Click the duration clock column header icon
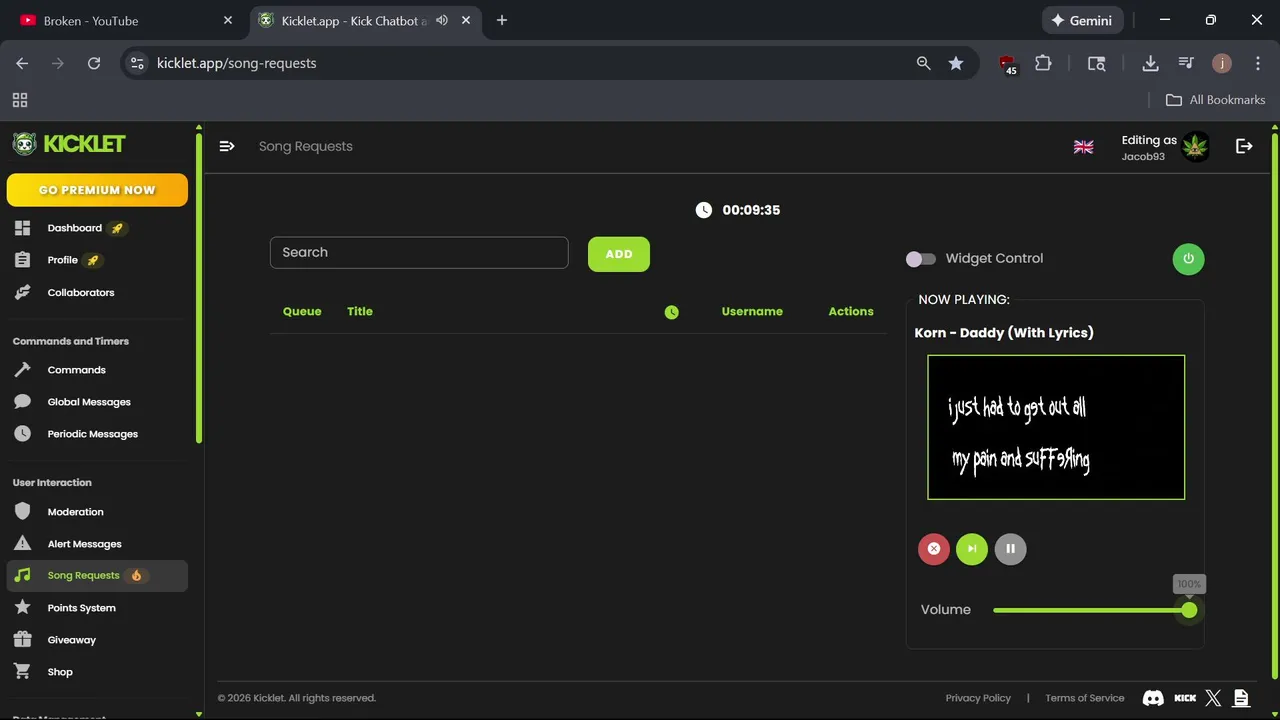This screenshot has width=1280, height=720. 672,312
